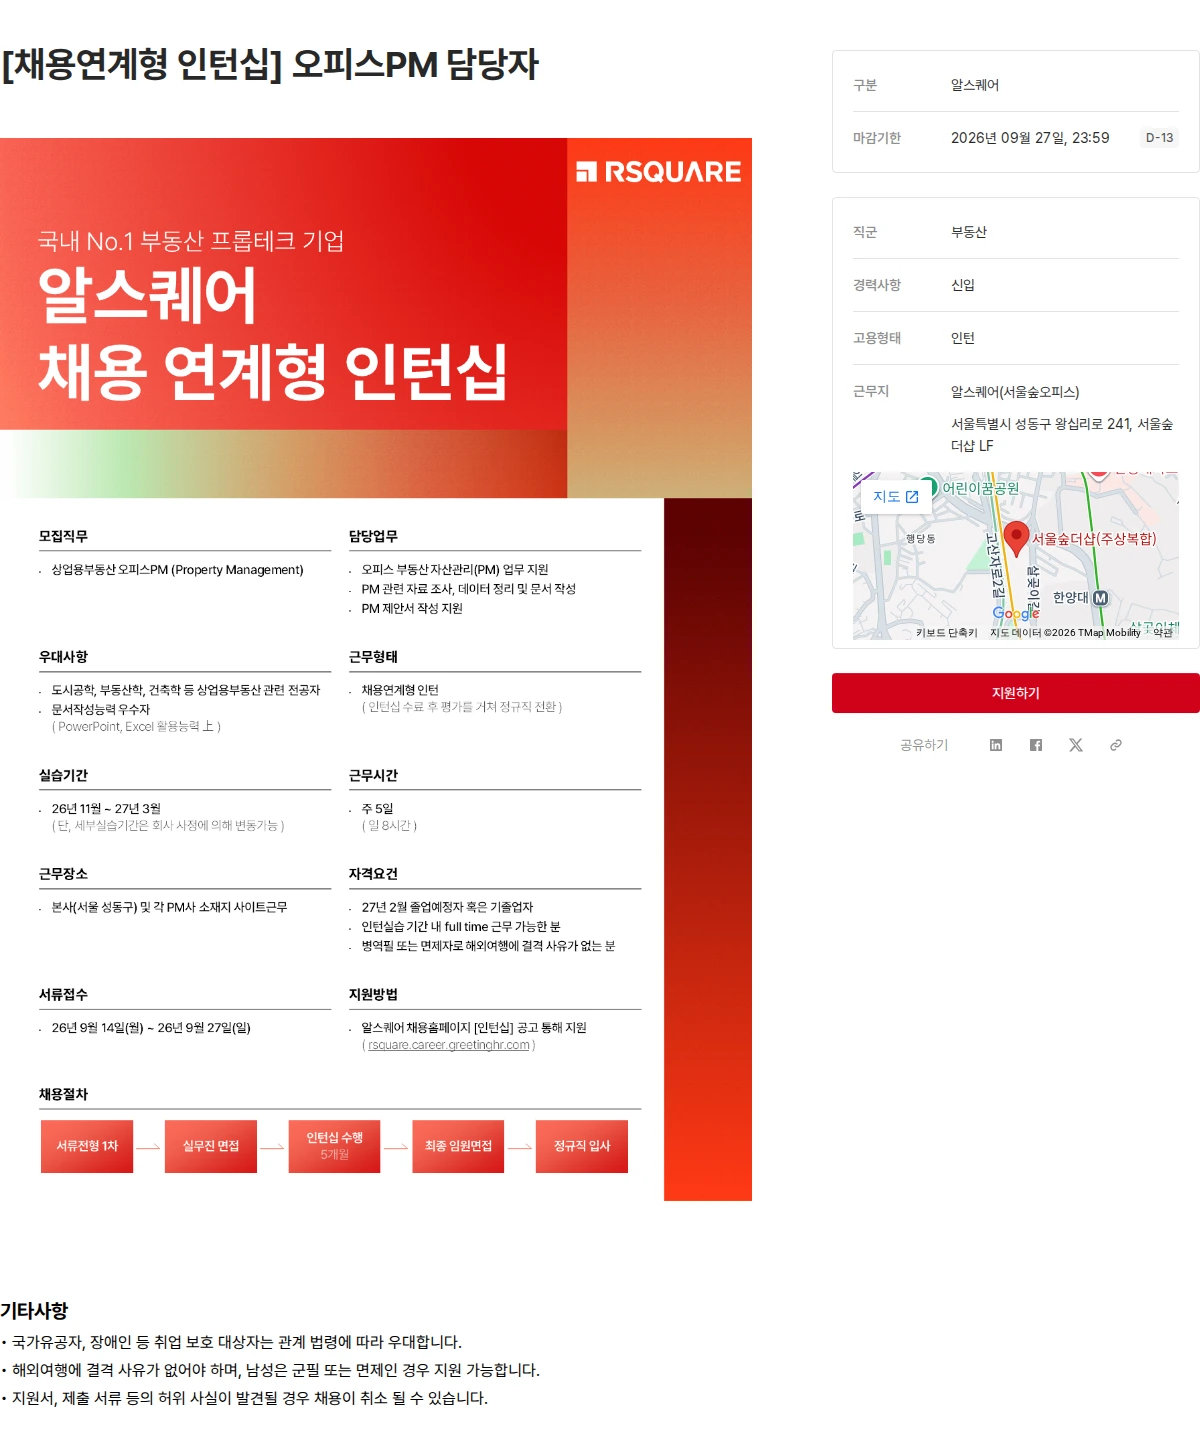Click the 알스퀘어(서울숲오피스) workplace text
The image size is (1200, 1453).
coord(1015,392)
